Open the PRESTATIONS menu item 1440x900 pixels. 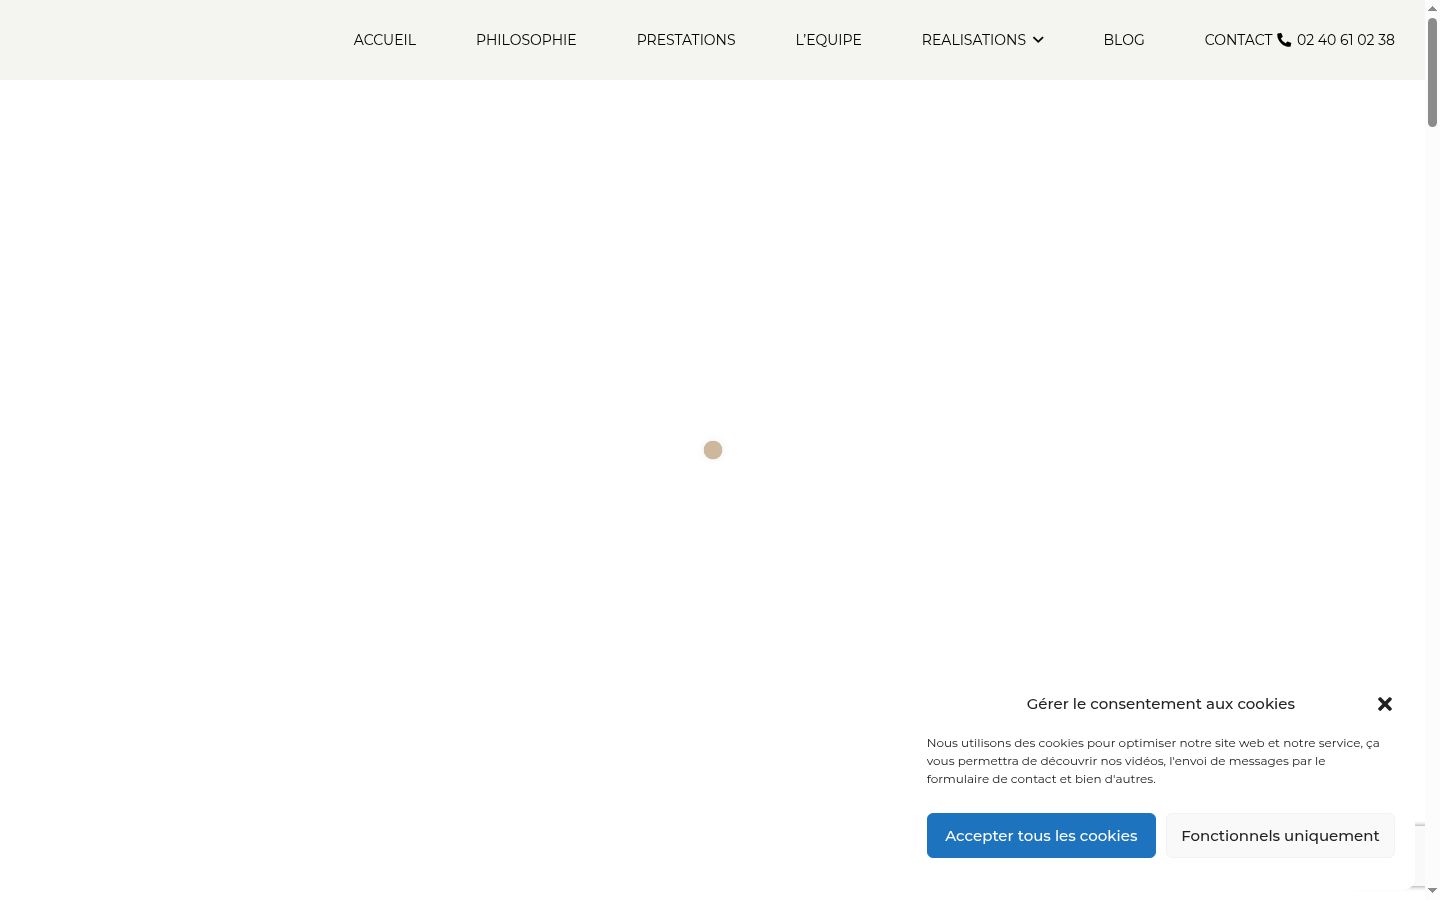pos(686,40)
